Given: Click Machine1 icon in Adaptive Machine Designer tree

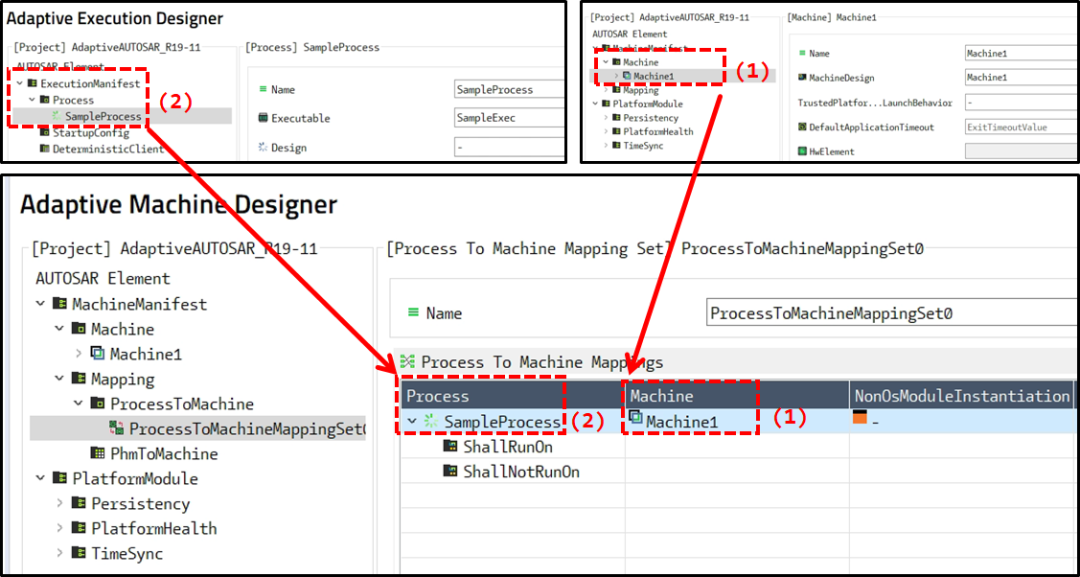Looking at the screenshot, I should [97, 353].
